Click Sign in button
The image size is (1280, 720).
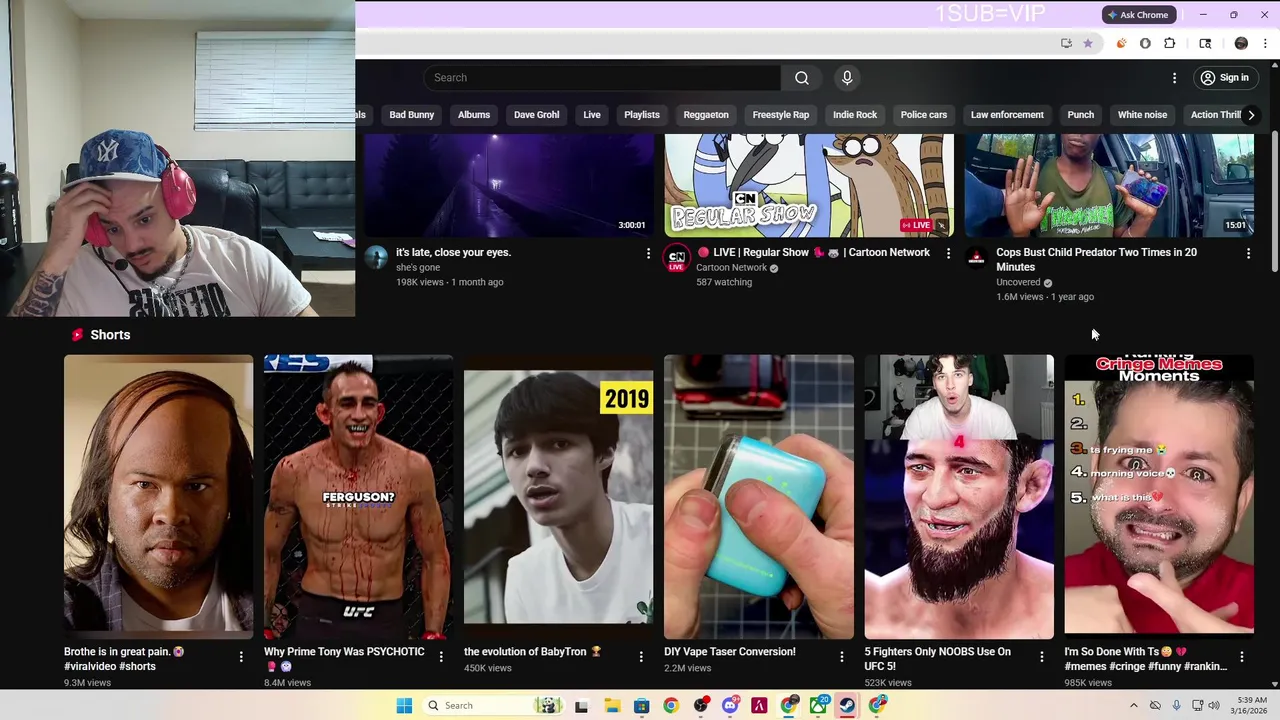1224,78
